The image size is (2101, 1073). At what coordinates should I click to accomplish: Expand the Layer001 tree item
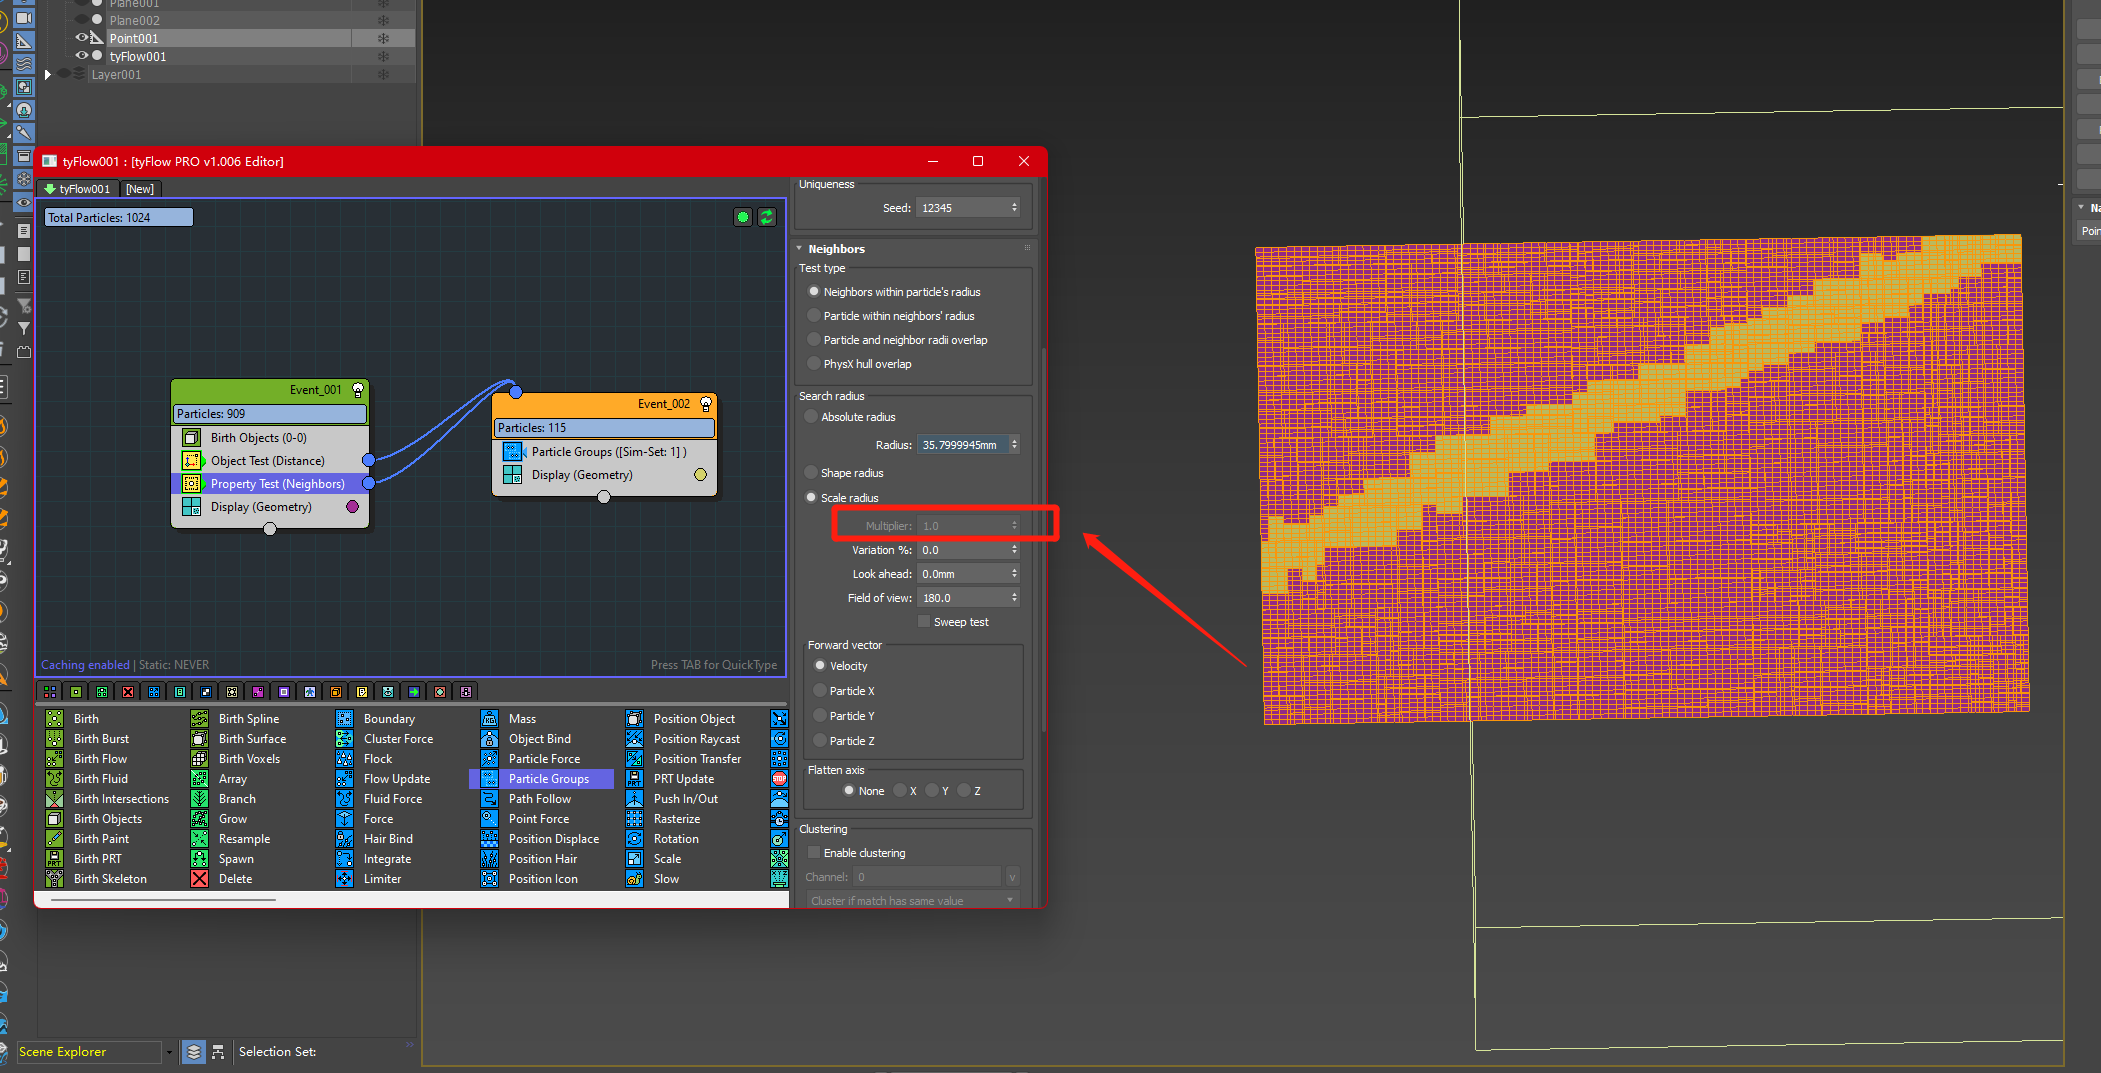[47, 75]
